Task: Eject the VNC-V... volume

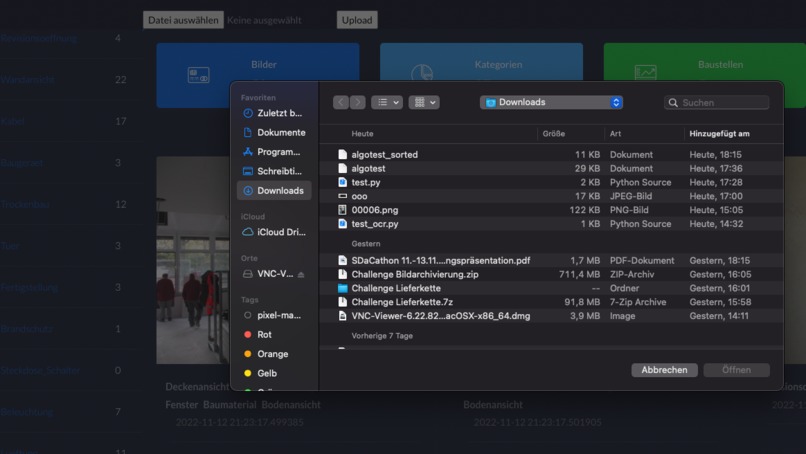Action: coord(301,275)
